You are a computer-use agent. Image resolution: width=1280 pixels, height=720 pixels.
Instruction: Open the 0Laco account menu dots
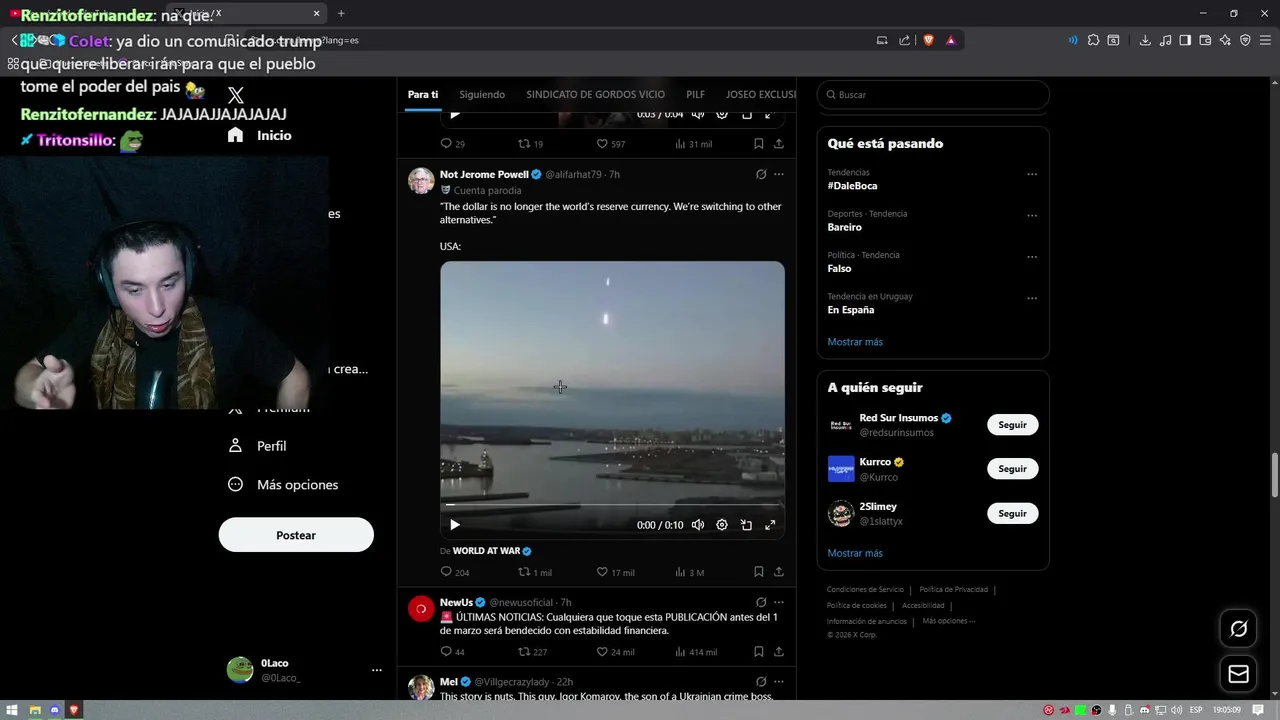coord(377,670)
